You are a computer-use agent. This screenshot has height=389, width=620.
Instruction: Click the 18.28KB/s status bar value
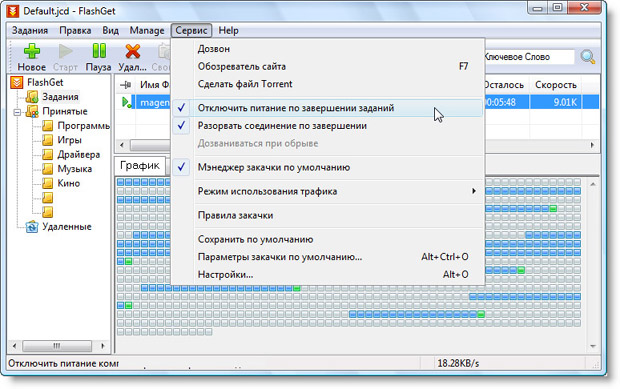pyautogui.click(x=458, y=363)
